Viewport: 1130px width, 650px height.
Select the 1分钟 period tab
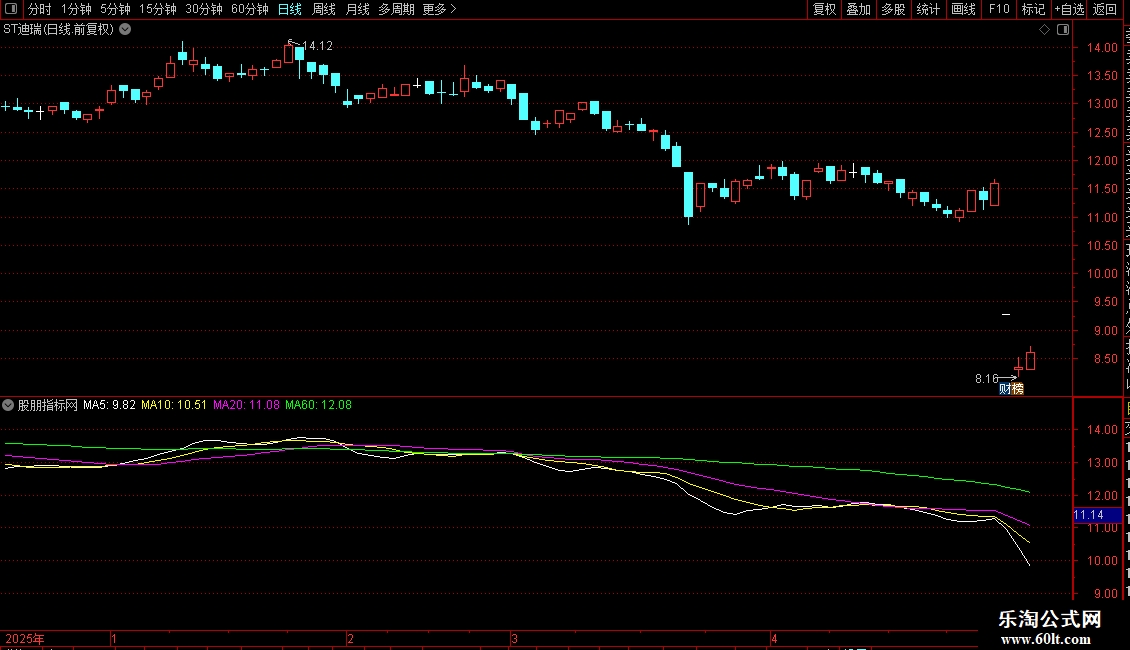76,9
